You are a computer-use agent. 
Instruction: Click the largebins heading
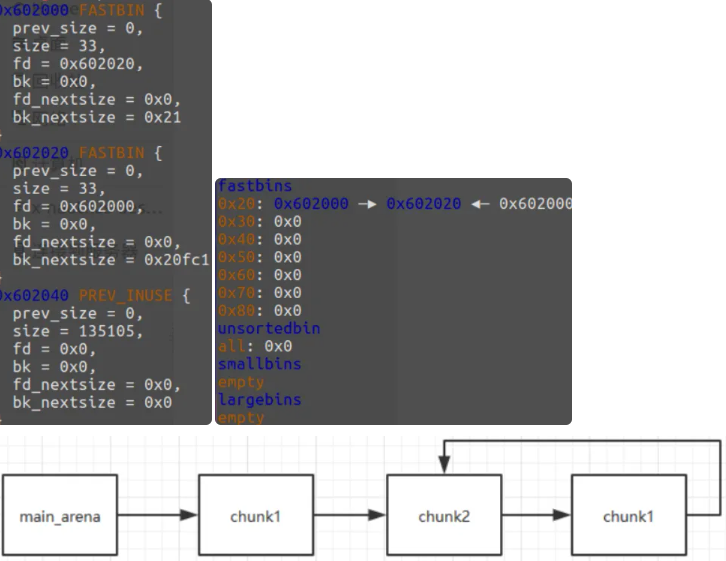[x=258, y=400]
